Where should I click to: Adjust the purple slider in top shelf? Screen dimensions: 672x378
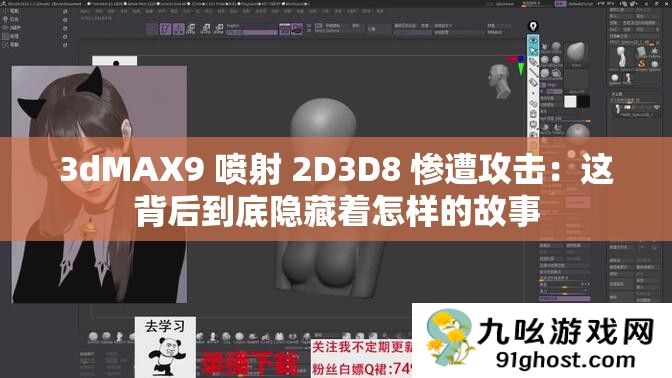click(x=252, y=32)
